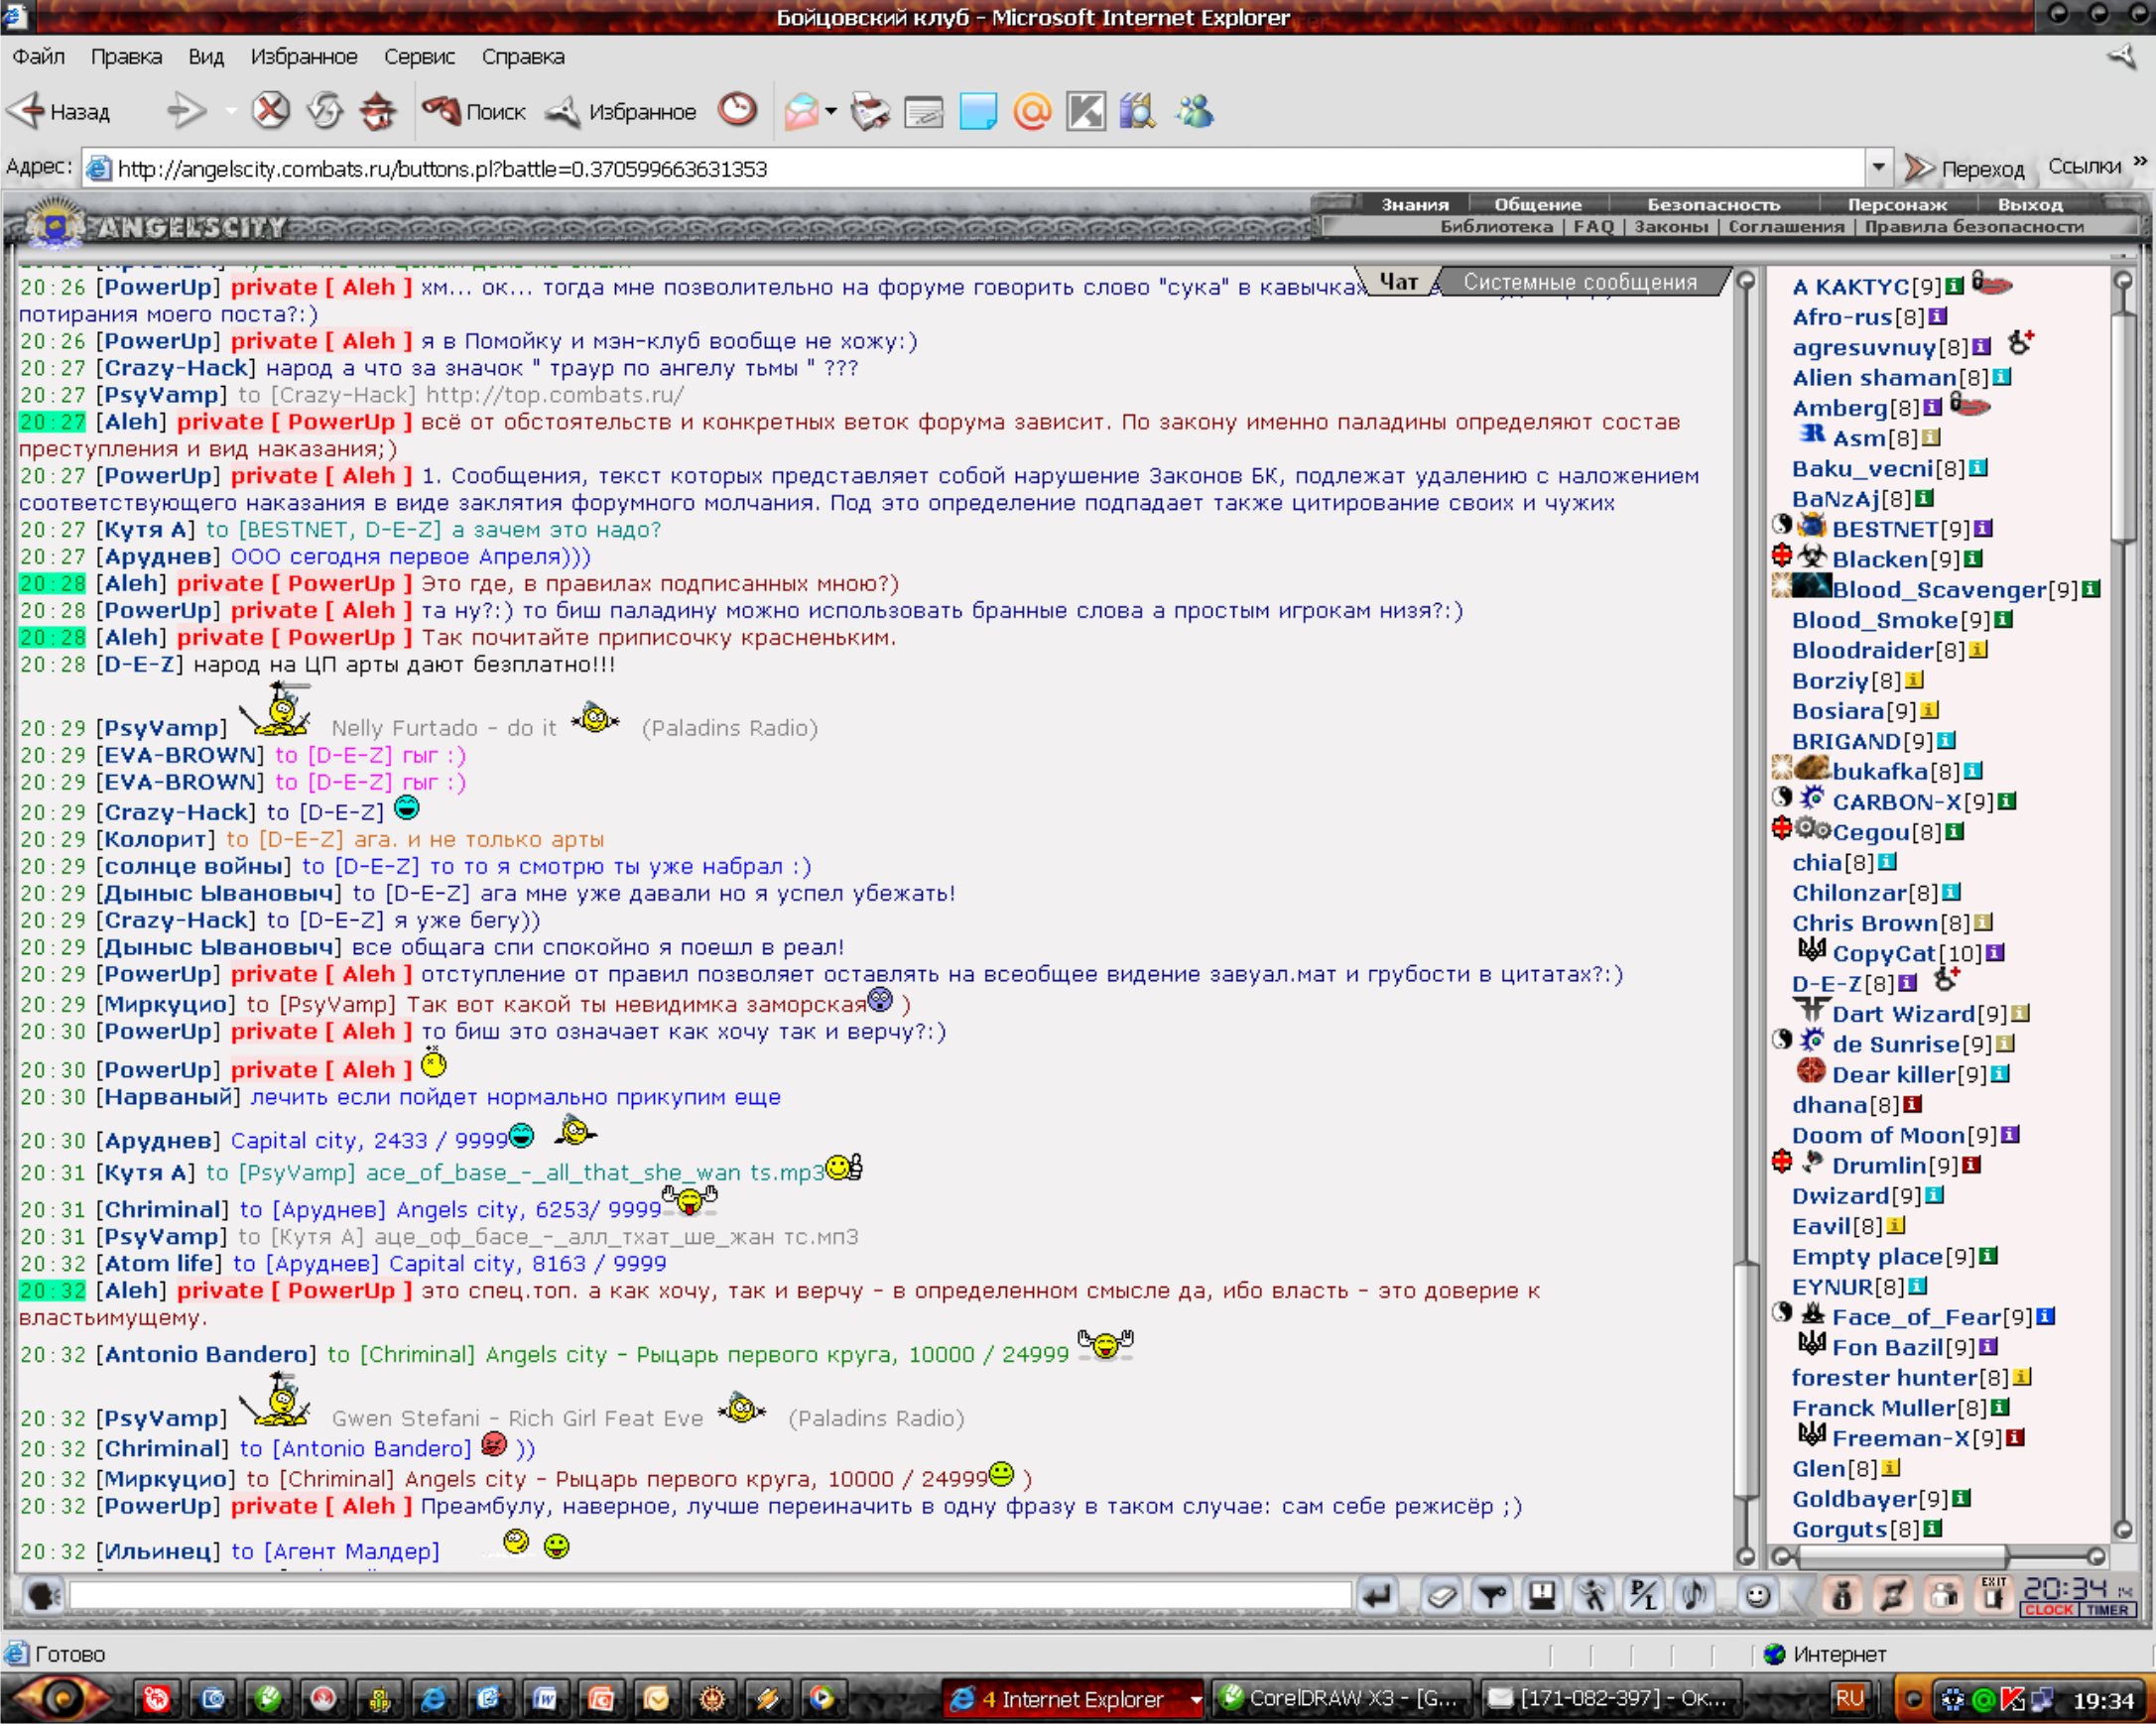The image size is (2156, 1724).
Task: Open info icon next to BESTNET[9]
Action: (x=1983, y=528)
